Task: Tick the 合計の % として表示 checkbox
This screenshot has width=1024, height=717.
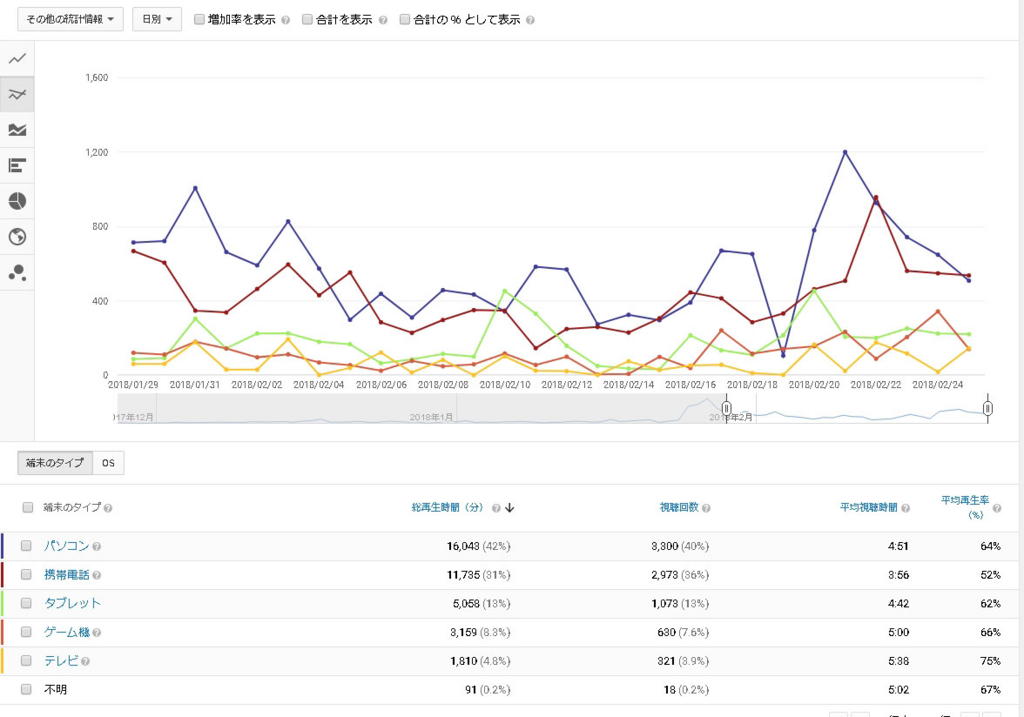Action: [x=405, y=20]
